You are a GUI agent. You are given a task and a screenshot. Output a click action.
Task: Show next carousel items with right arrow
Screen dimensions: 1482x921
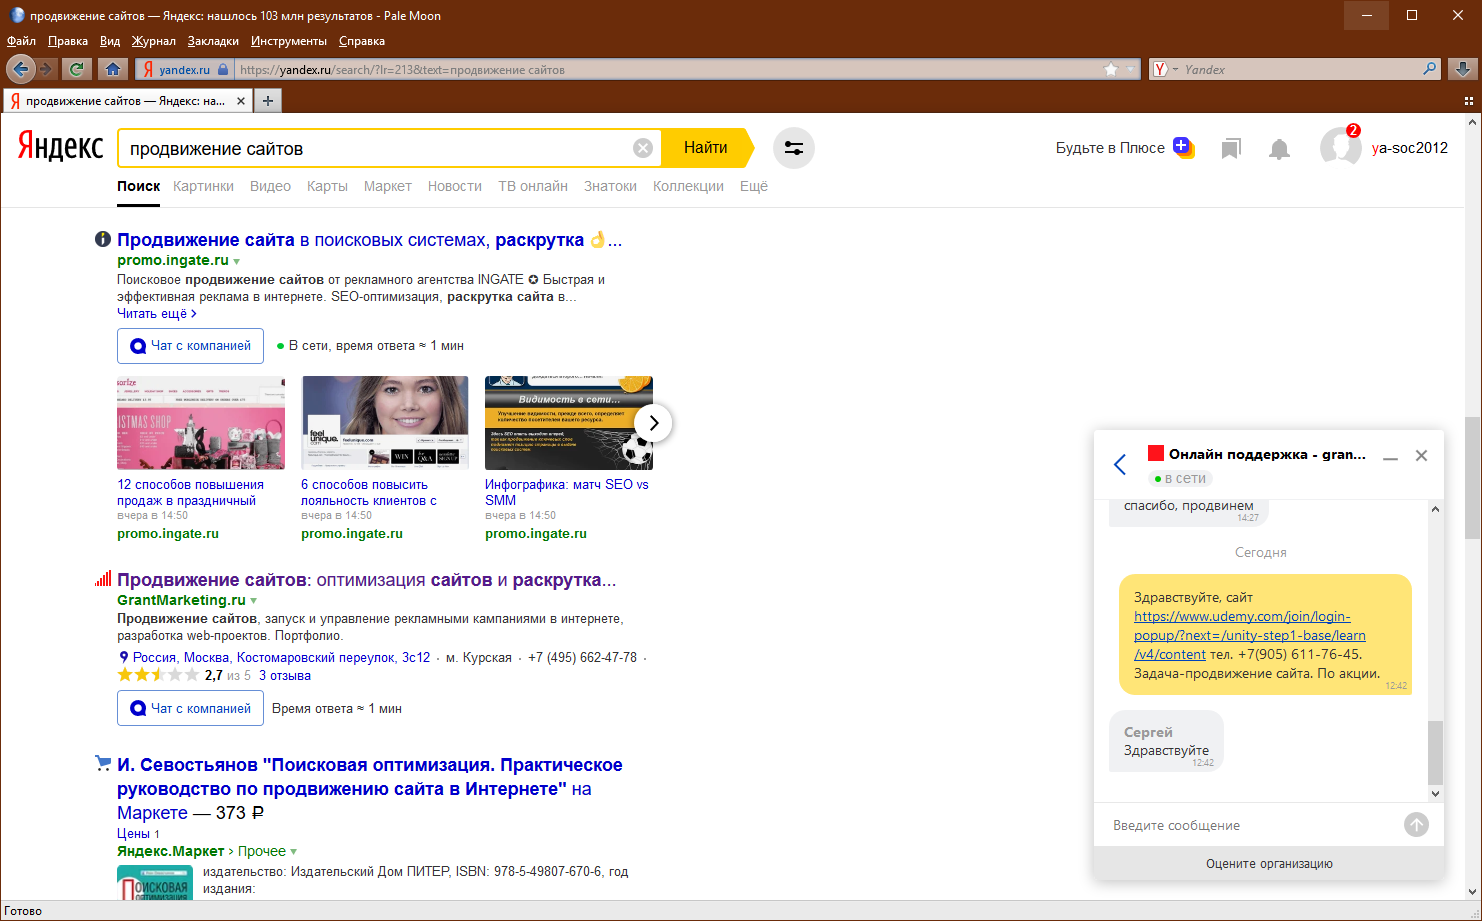pyautogui.click(x=653, y=423)
